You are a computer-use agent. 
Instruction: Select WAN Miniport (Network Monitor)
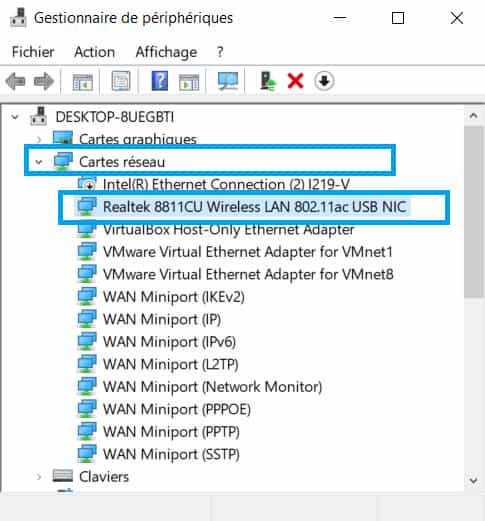click(x=212, y=387)
